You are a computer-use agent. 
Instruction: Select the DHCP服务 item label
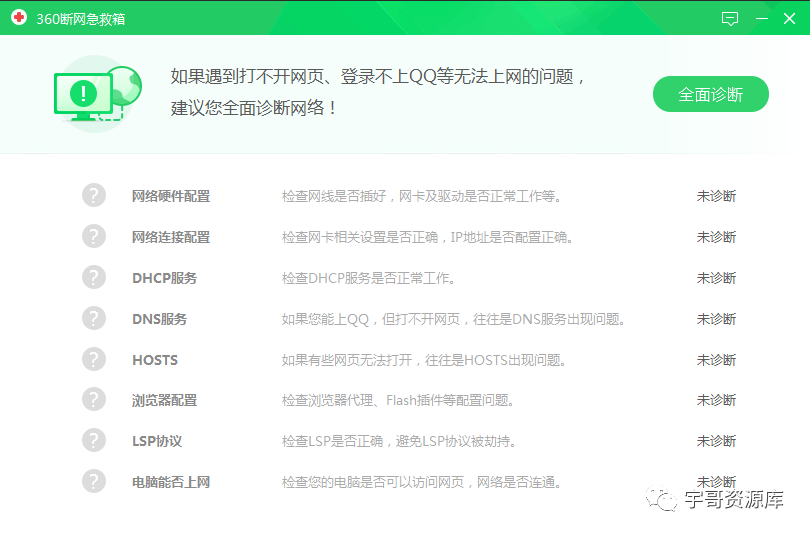[x=164, y=278]
